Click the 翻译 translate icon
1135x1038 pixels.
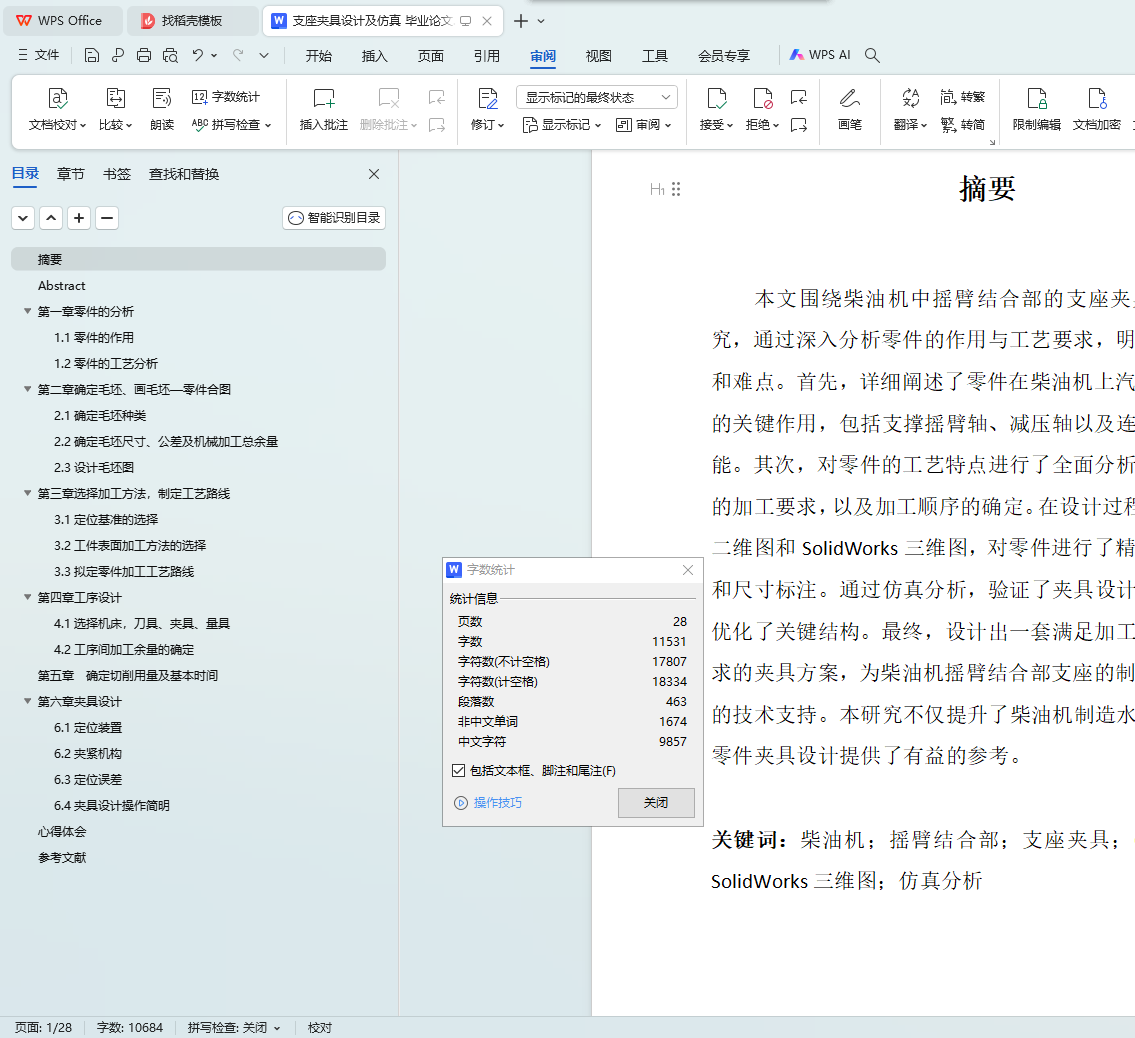pyautogui.click(x=910, y=109)
